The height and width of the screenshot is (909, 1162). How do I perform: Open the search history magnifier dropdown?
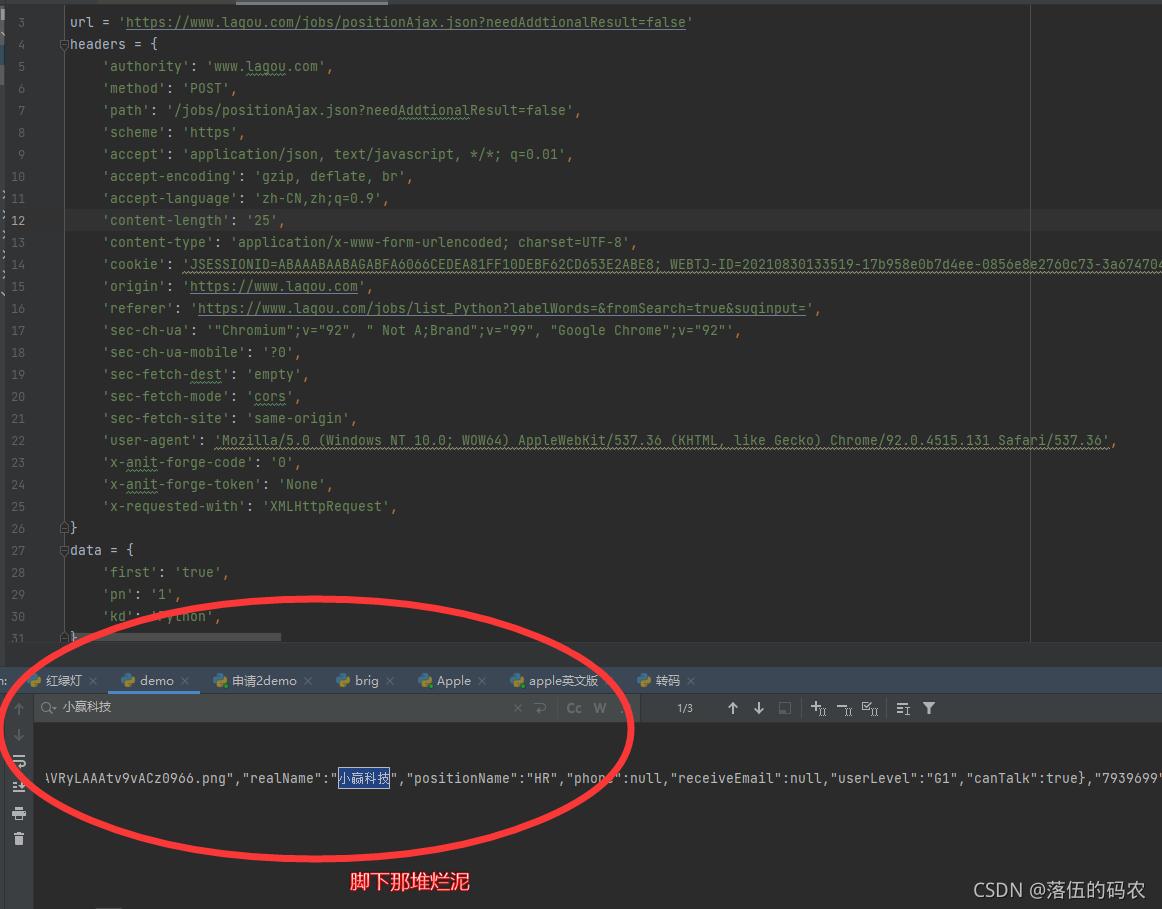(48, 707)
